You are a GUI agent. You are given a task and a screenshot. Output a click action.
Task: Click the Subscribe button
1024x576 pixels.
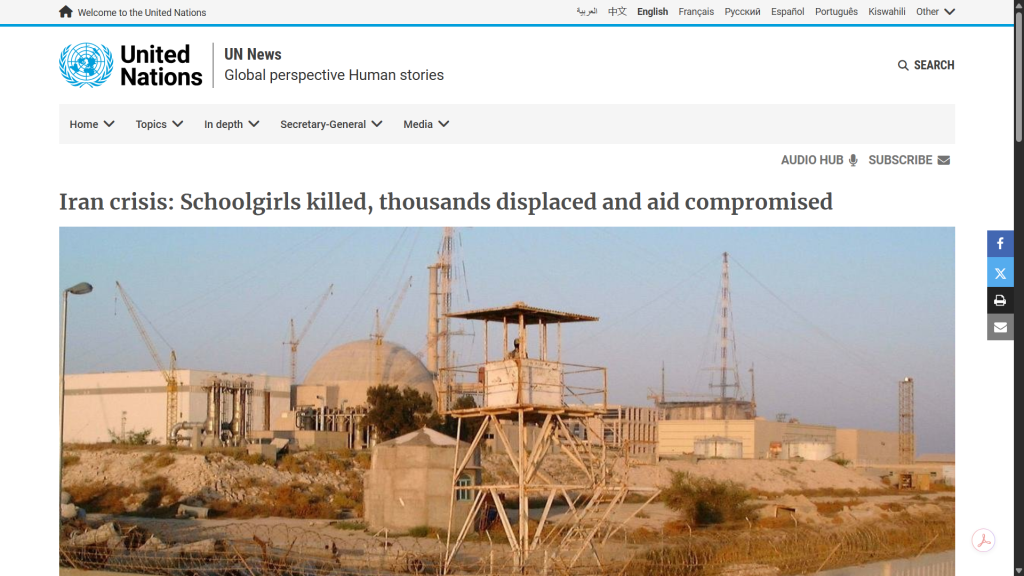908,160
